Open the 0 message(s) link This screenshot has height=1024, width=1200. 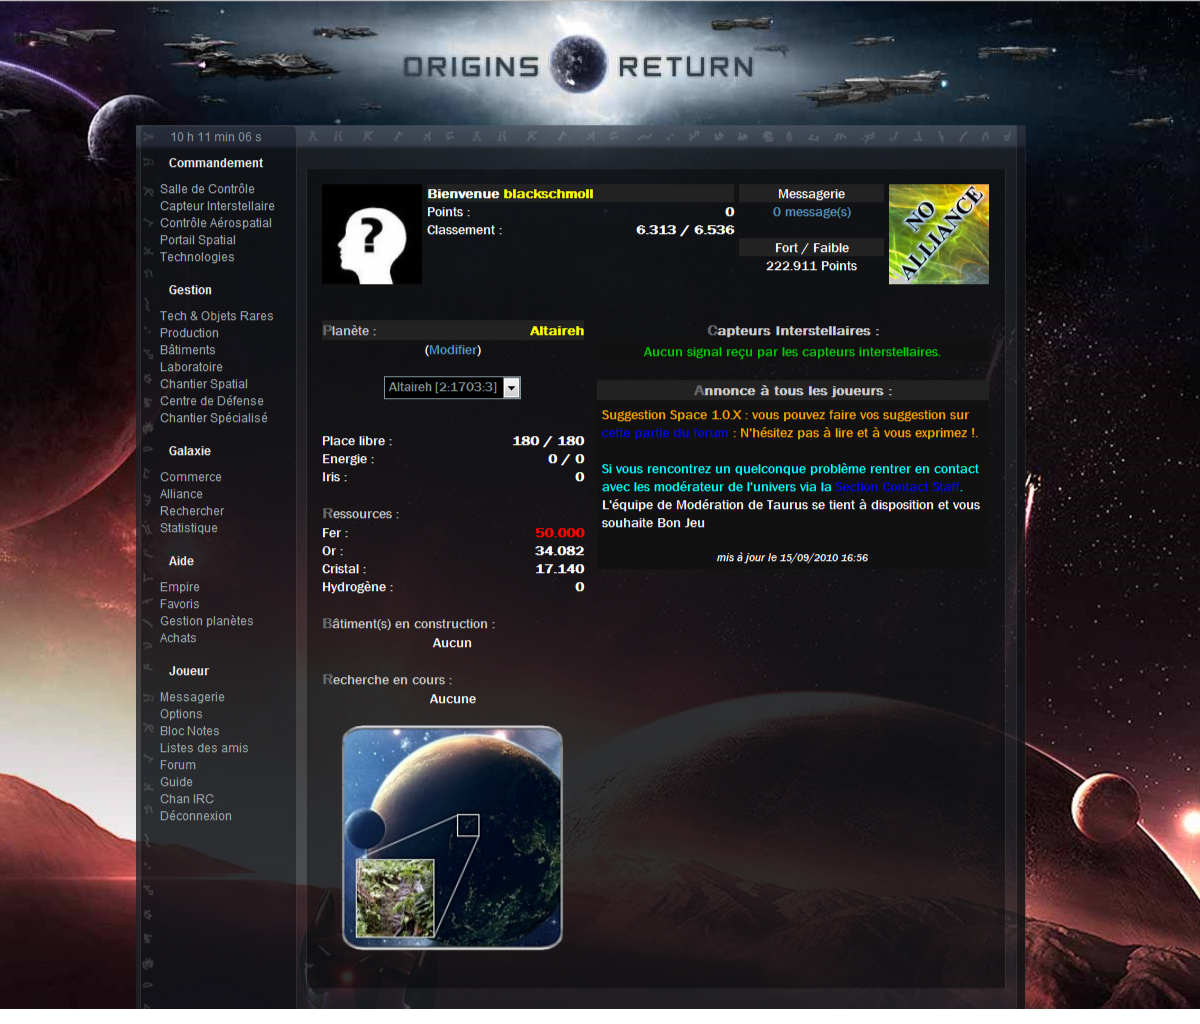(811, 212)
